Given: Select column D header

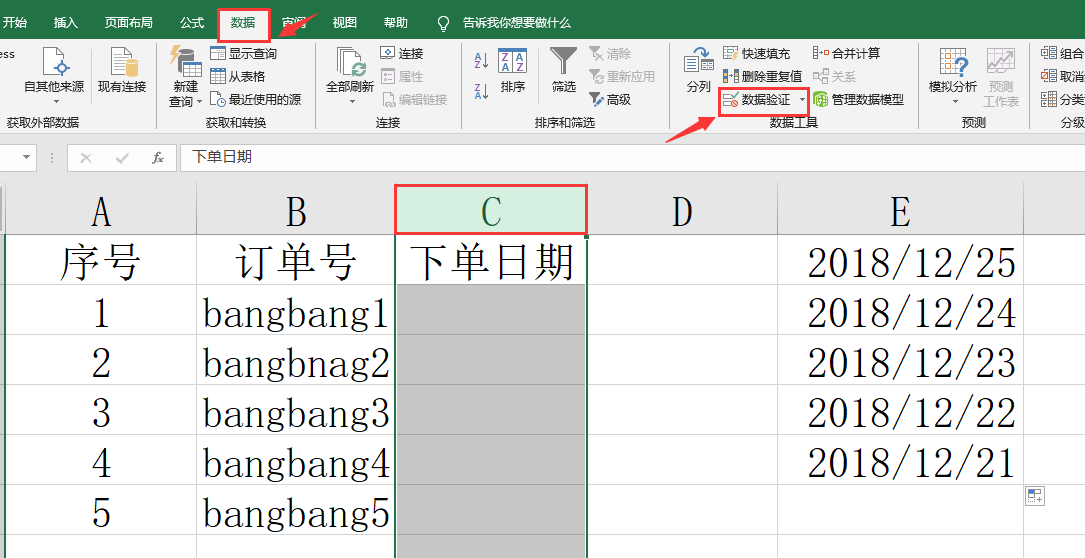Looking at the screenshot, I should [x=682, y=210].
